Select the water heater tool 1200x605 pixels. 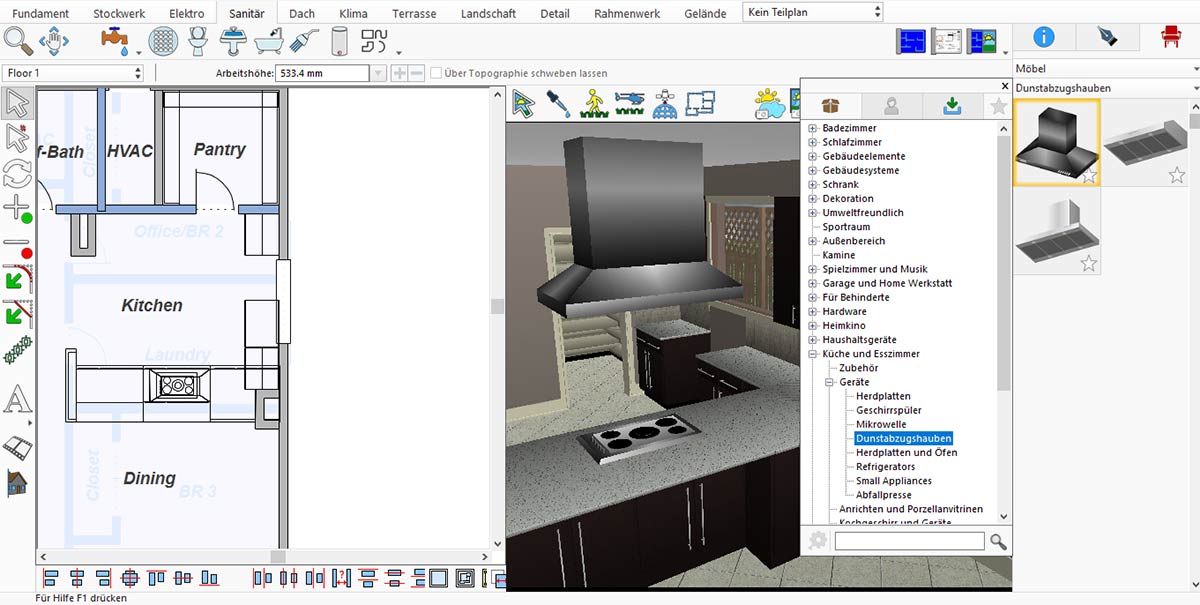pos(340,41)
